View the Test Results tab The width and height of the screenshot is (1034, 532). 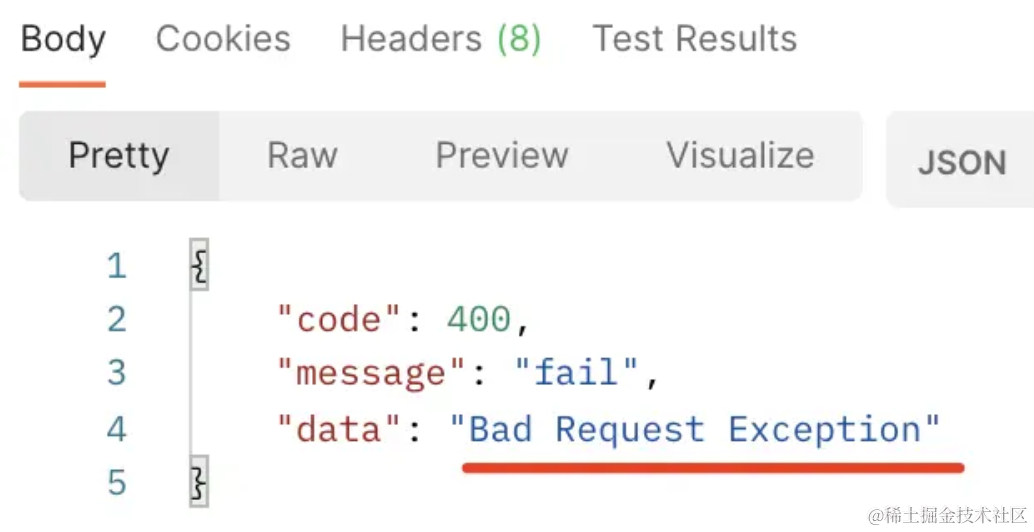[695, 38]
